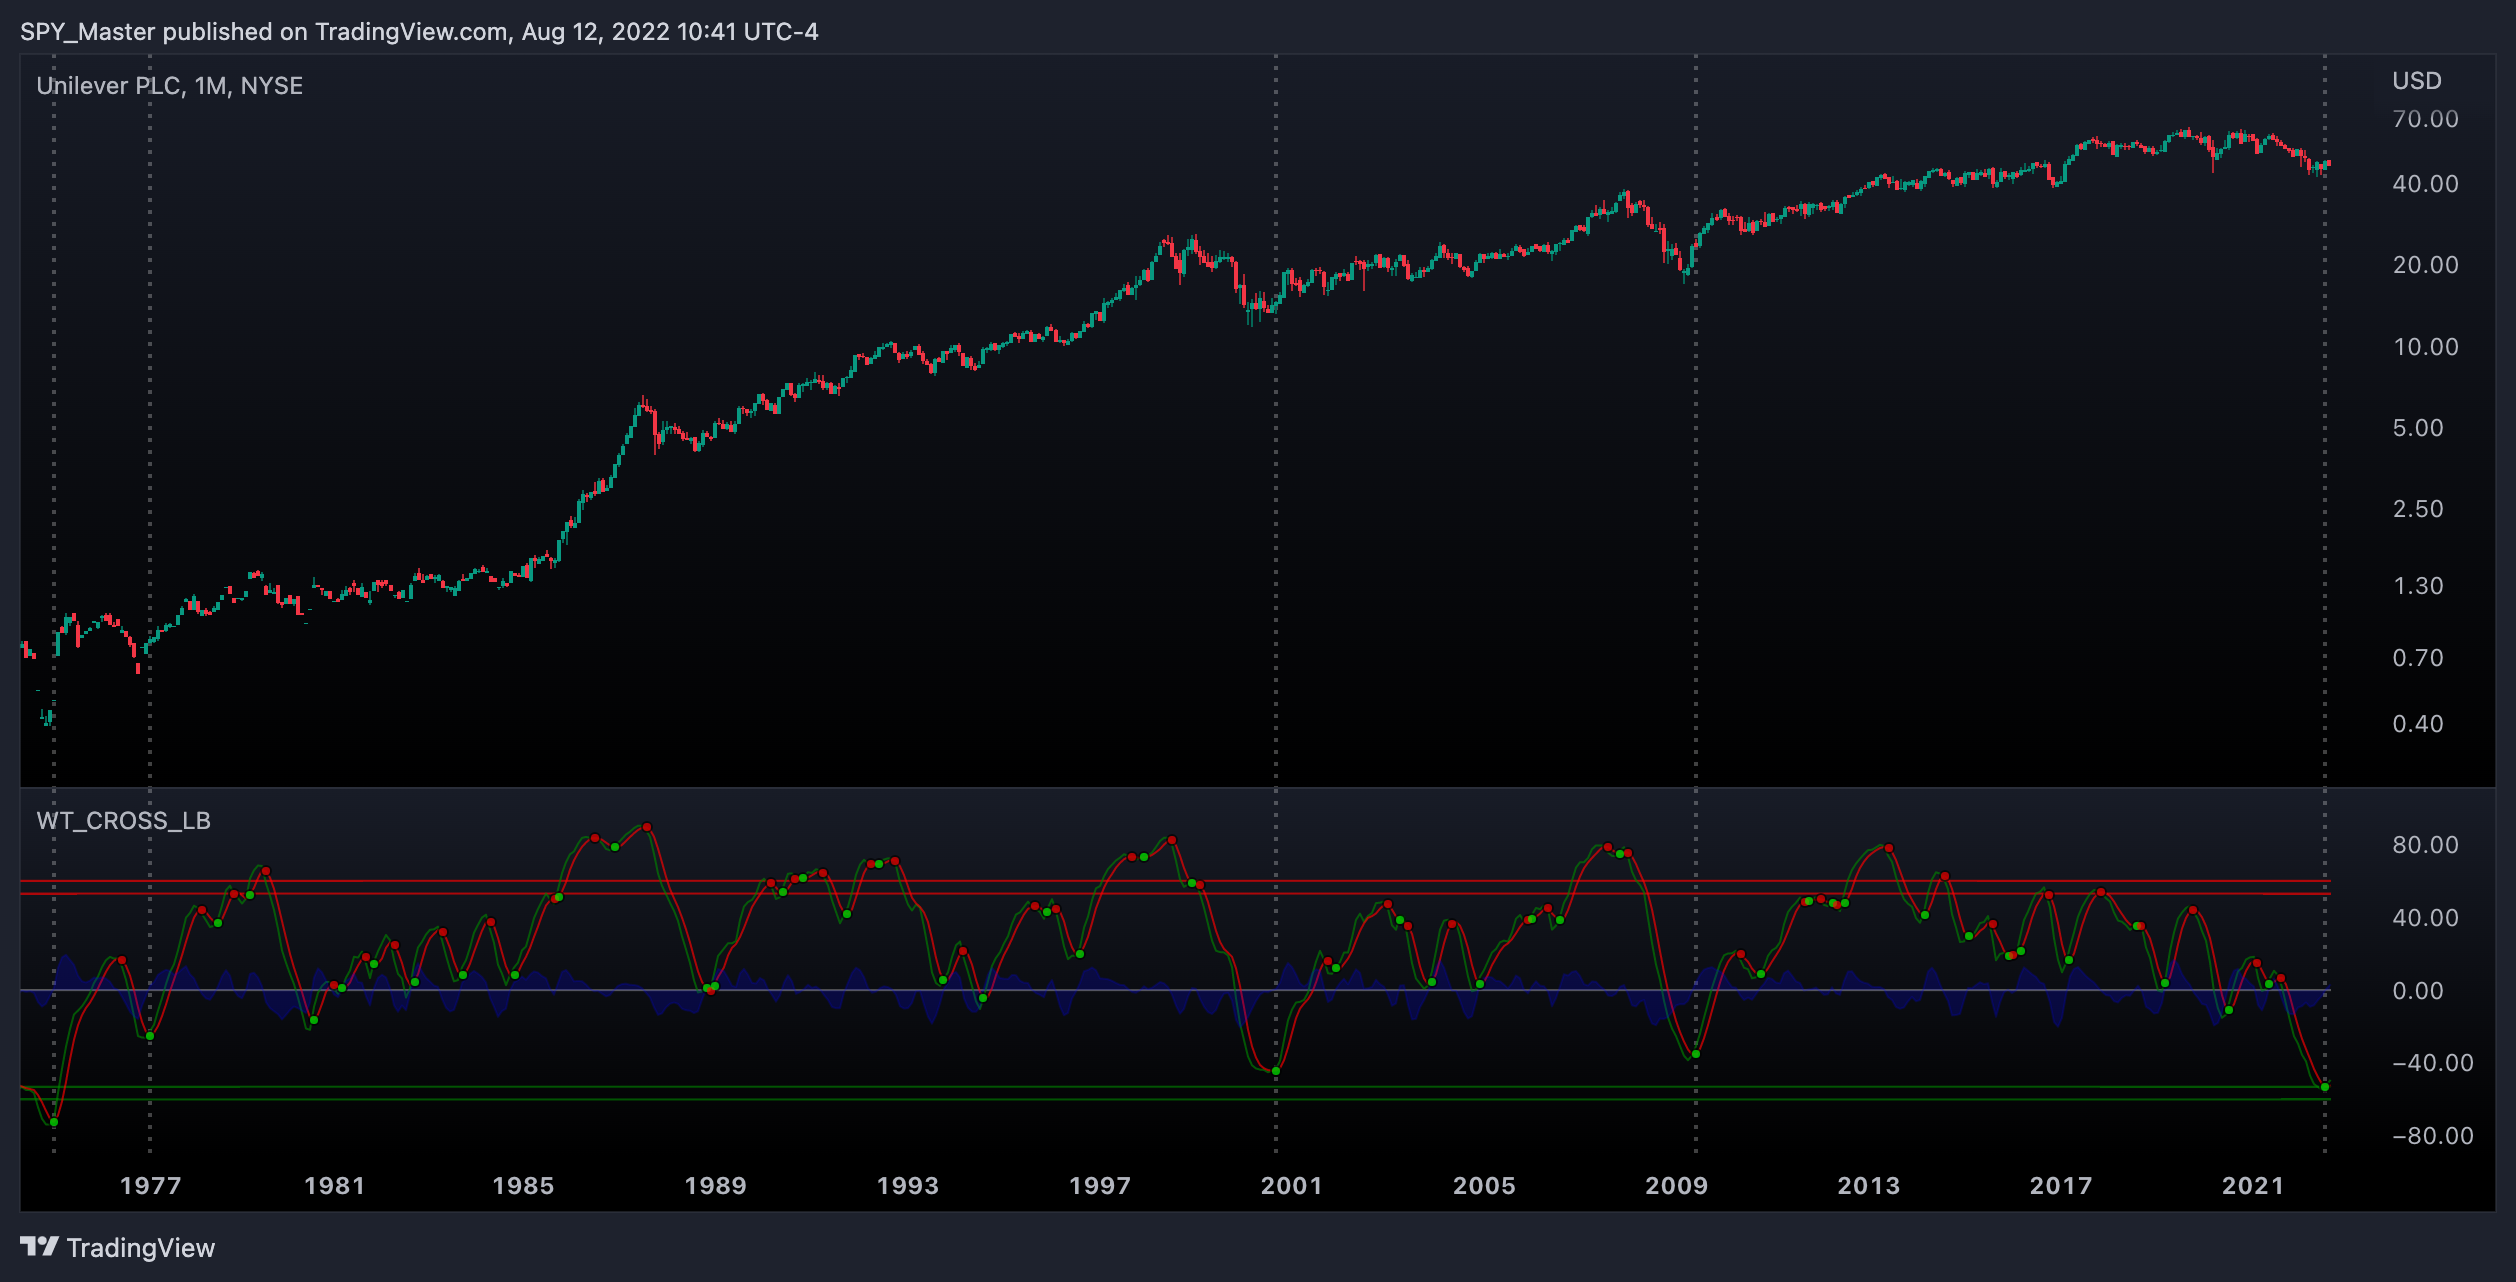
Task: Click the 1985 year label on time axis
Action: (523, 1186)
